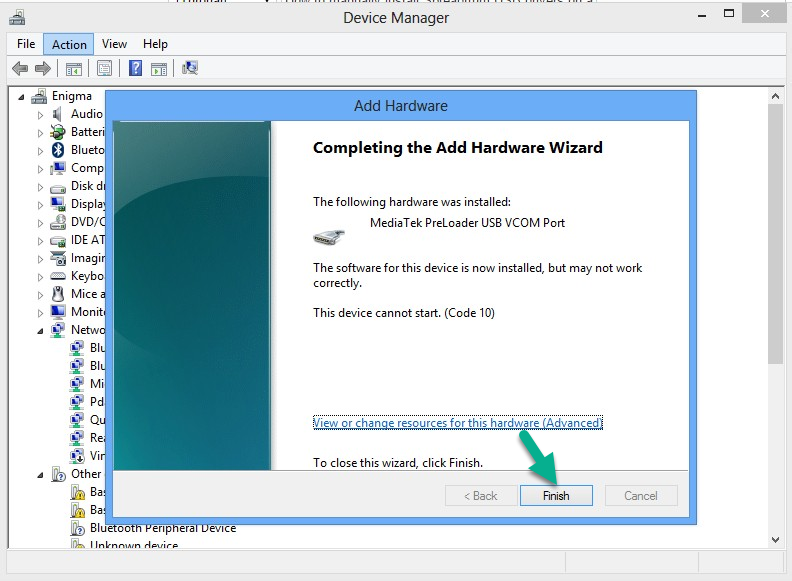The width and height of the screenshot is (792, 581).
Task: Click the Back navigation arrow in toolbar
Action: 20,68
